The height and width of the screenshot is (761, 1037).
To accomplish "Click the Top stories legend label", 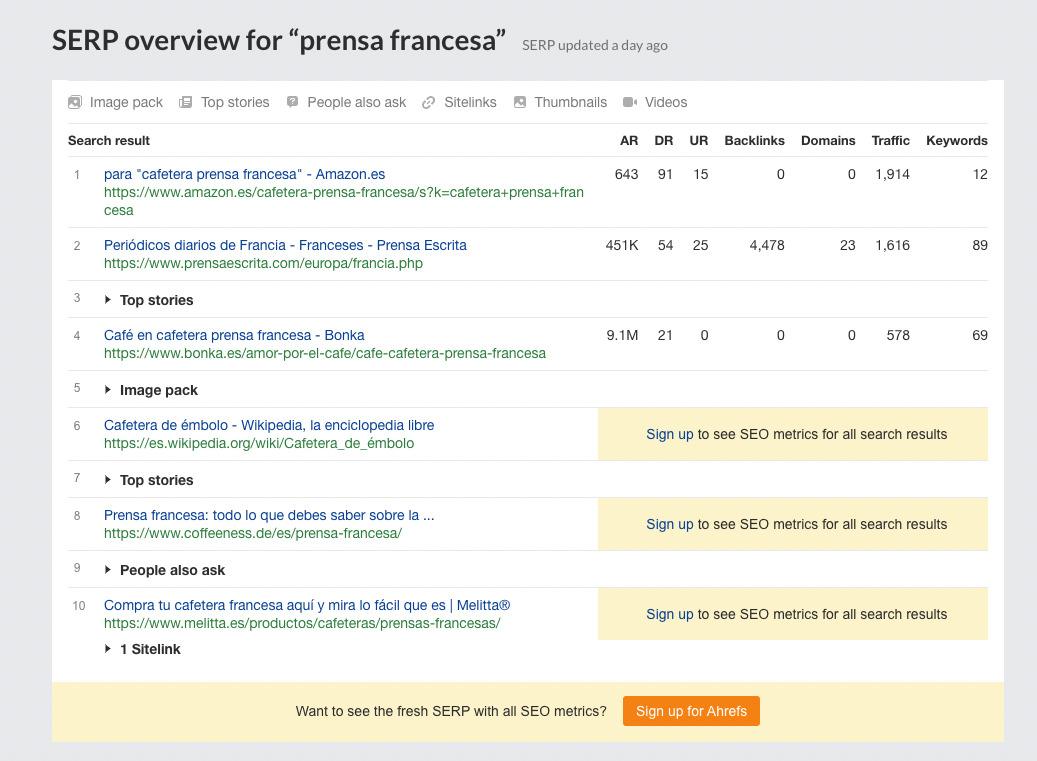I will pos(235,102).
